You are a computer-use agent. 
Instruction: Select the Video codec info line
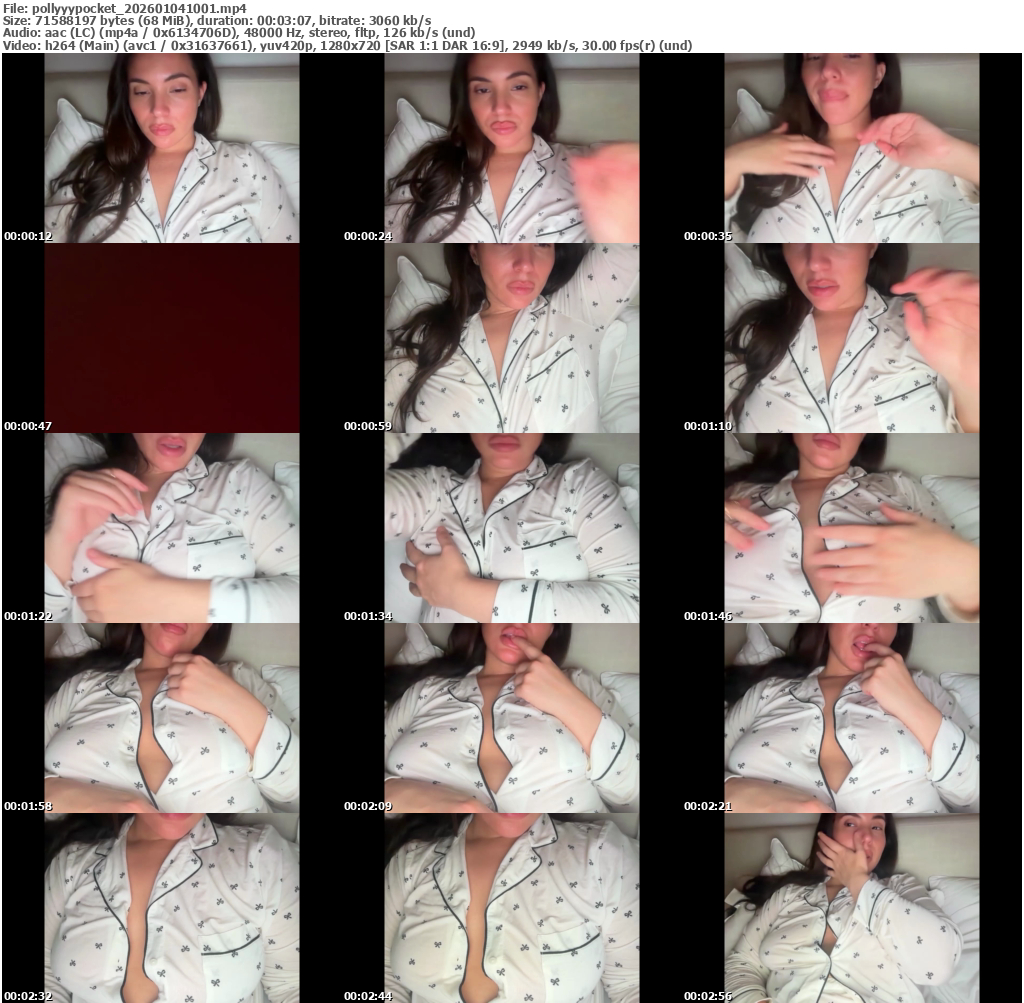[x=347, y=45]
